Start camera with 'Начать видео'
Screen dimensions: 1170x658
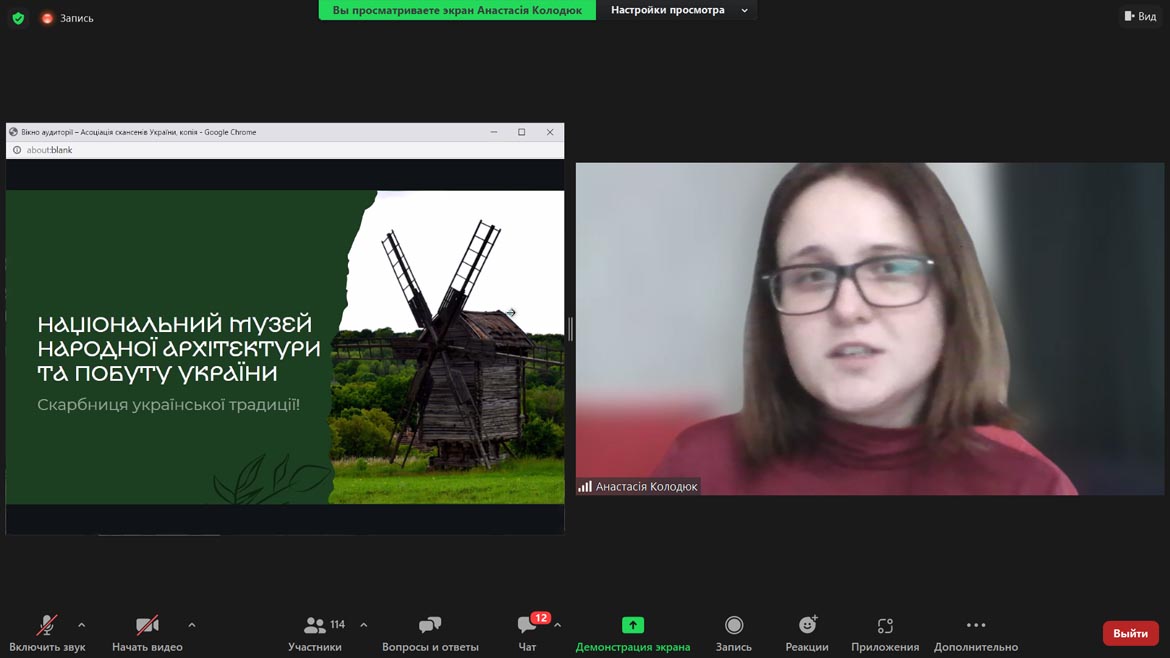[147, 633]
